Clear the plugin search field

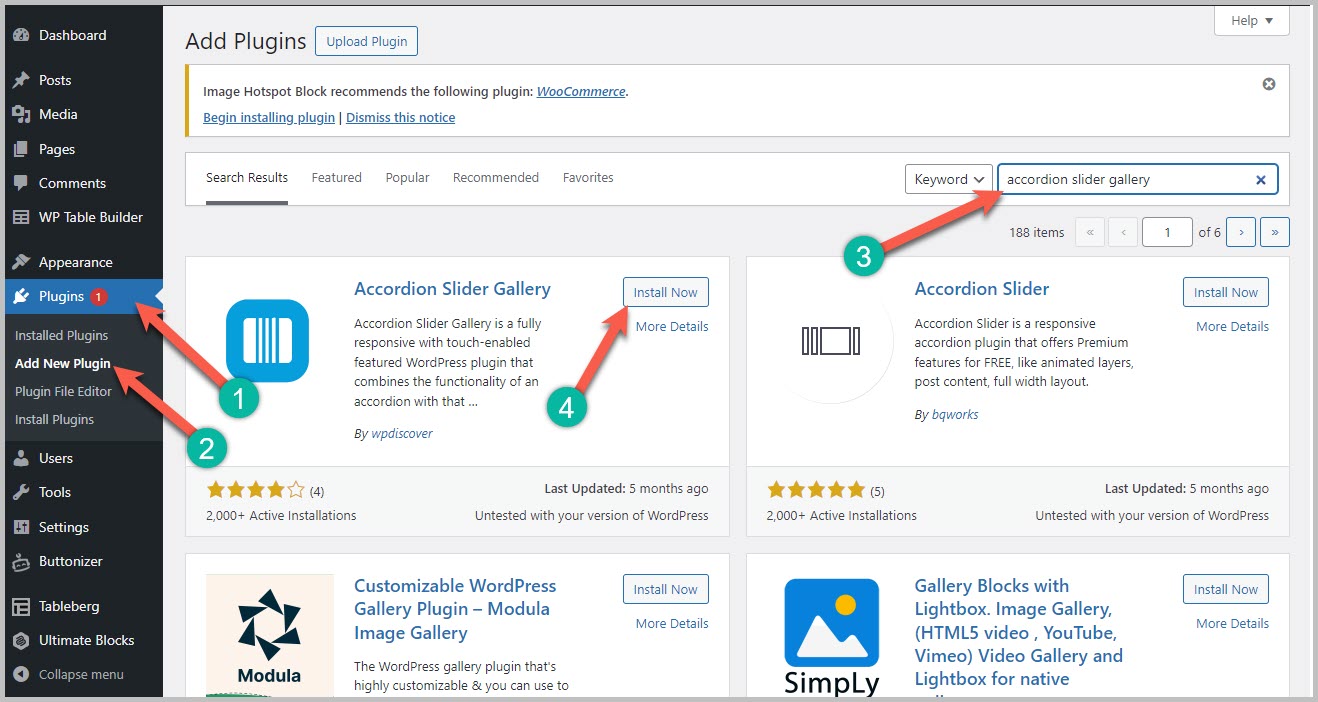pos(1261,180)
